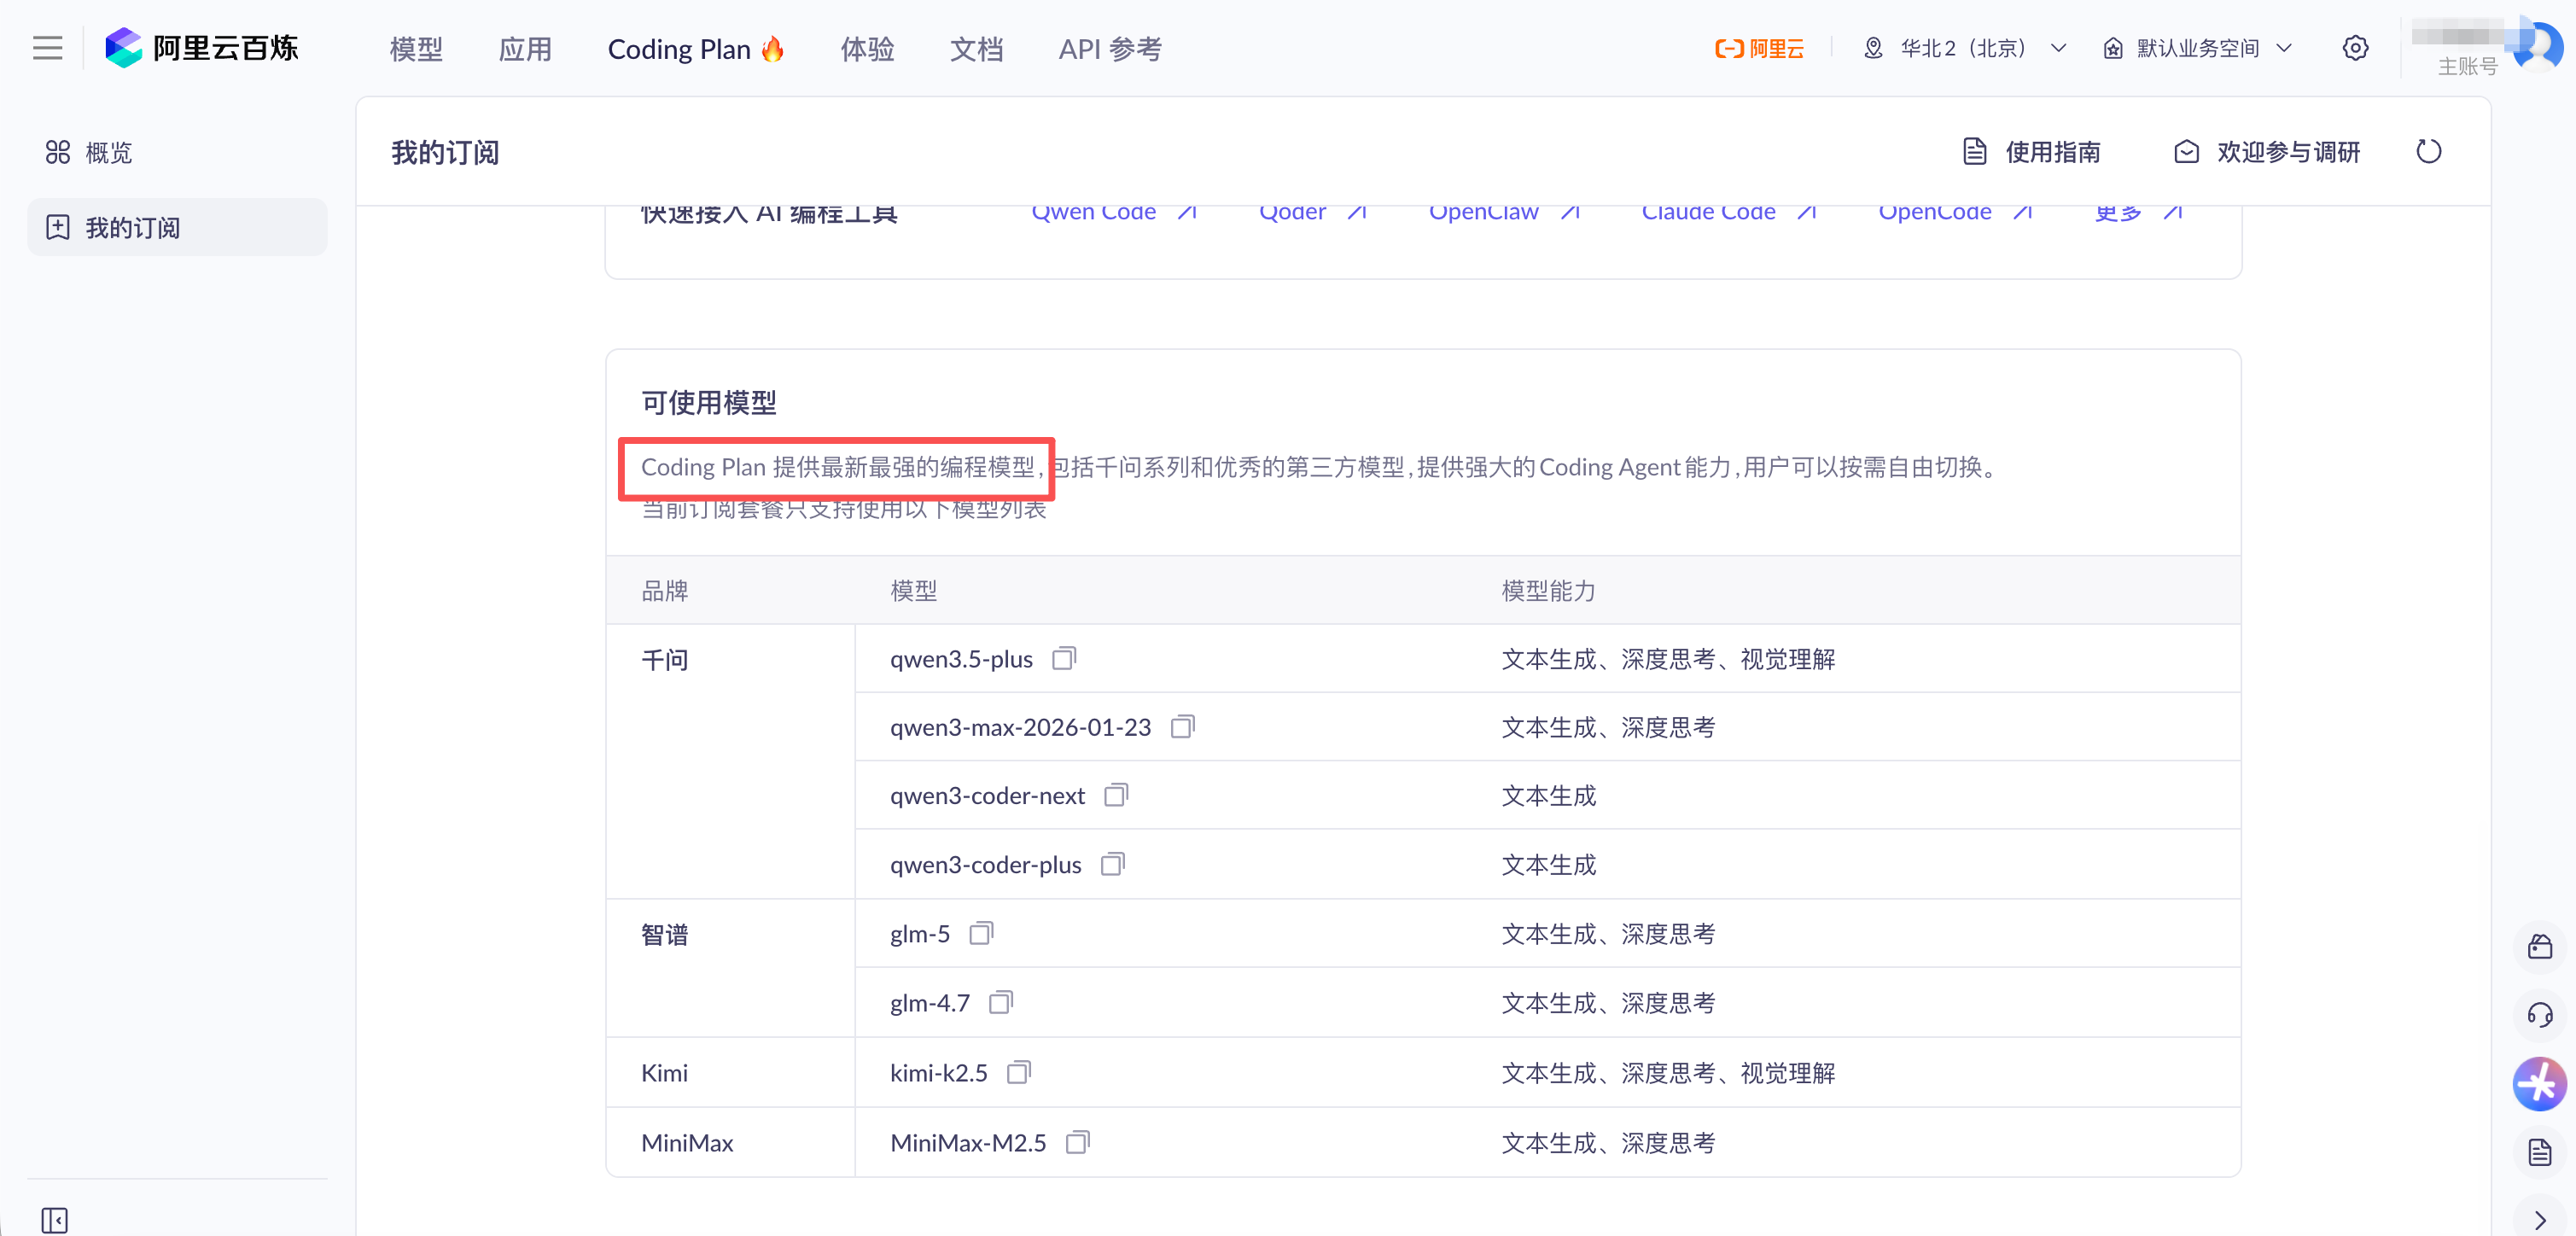This screenshot has width=2576, height=1236.
Task: Open the hamburger menu icon
Action: click(47, 48)
